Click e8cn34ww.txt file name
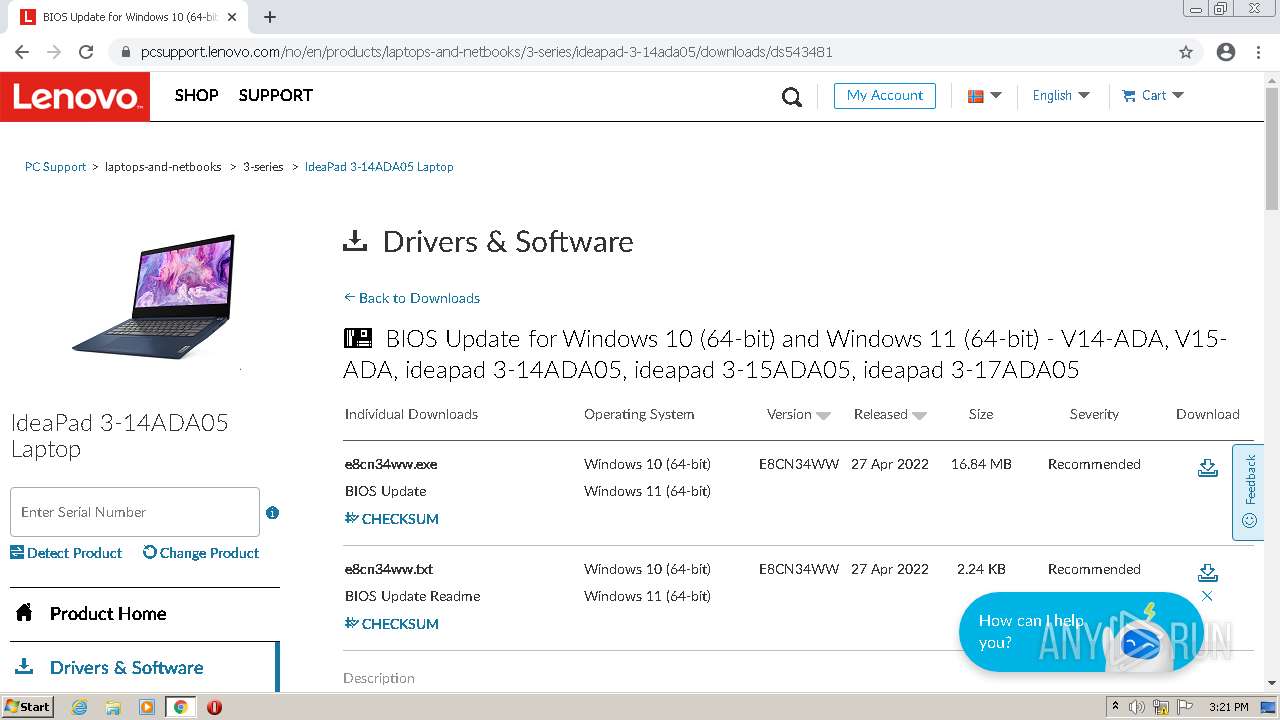Viewport: 1280px width, 720px height. (x=389, y=569)
